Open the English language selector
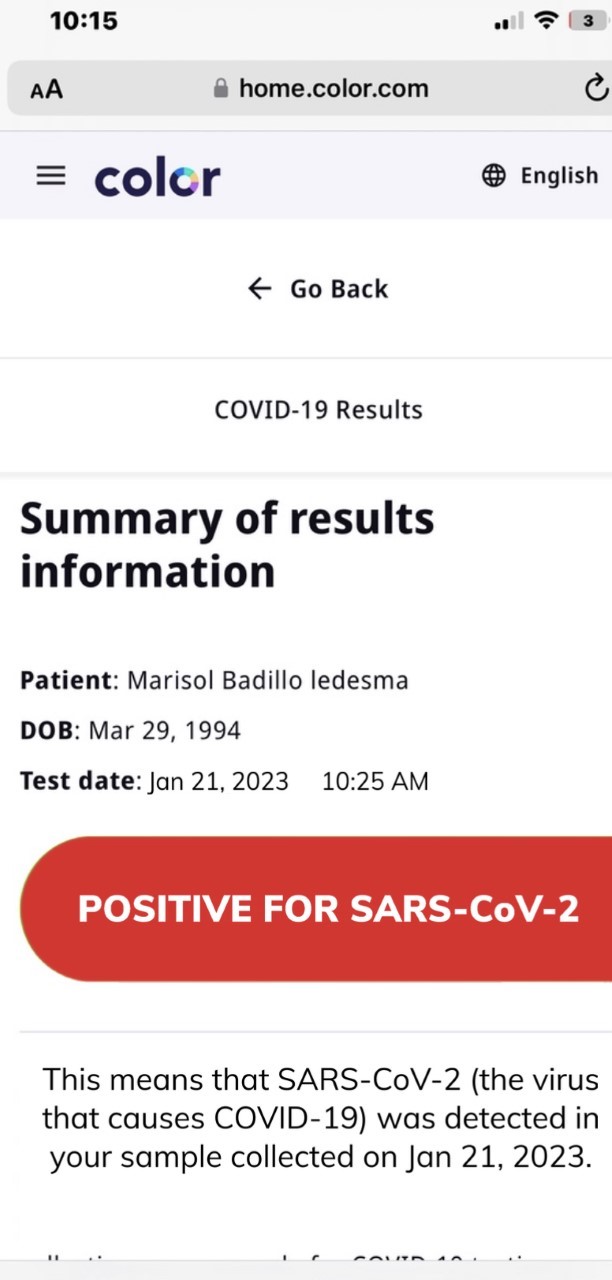The width and height of the screenshot is (612, 1280). 558,176
